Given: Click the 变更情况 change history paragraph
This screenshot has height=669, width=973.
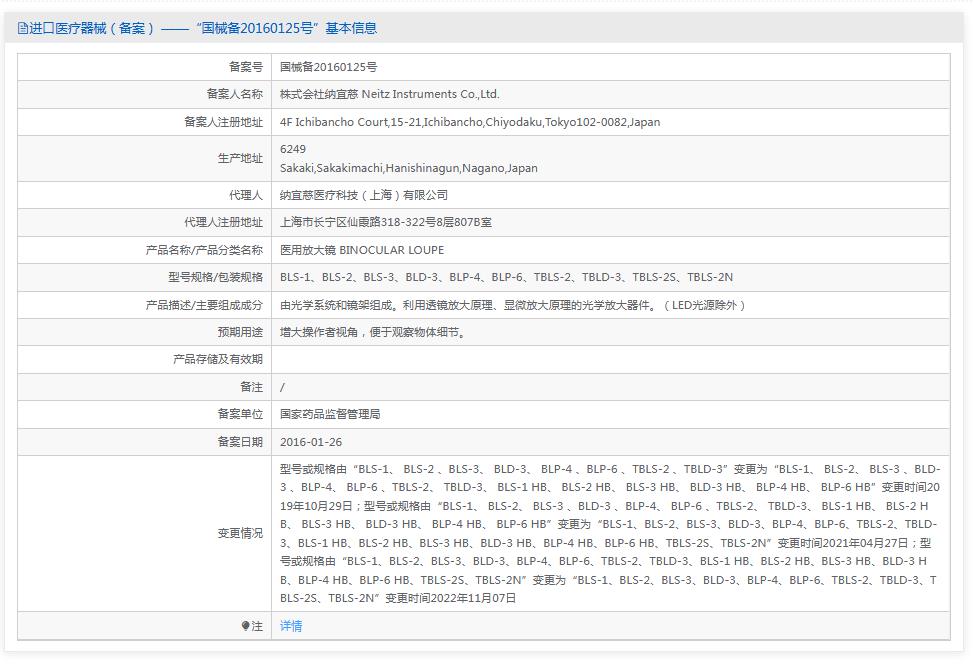Looking at the screenshot, I should pyautogui.click(x=609, y=533).
